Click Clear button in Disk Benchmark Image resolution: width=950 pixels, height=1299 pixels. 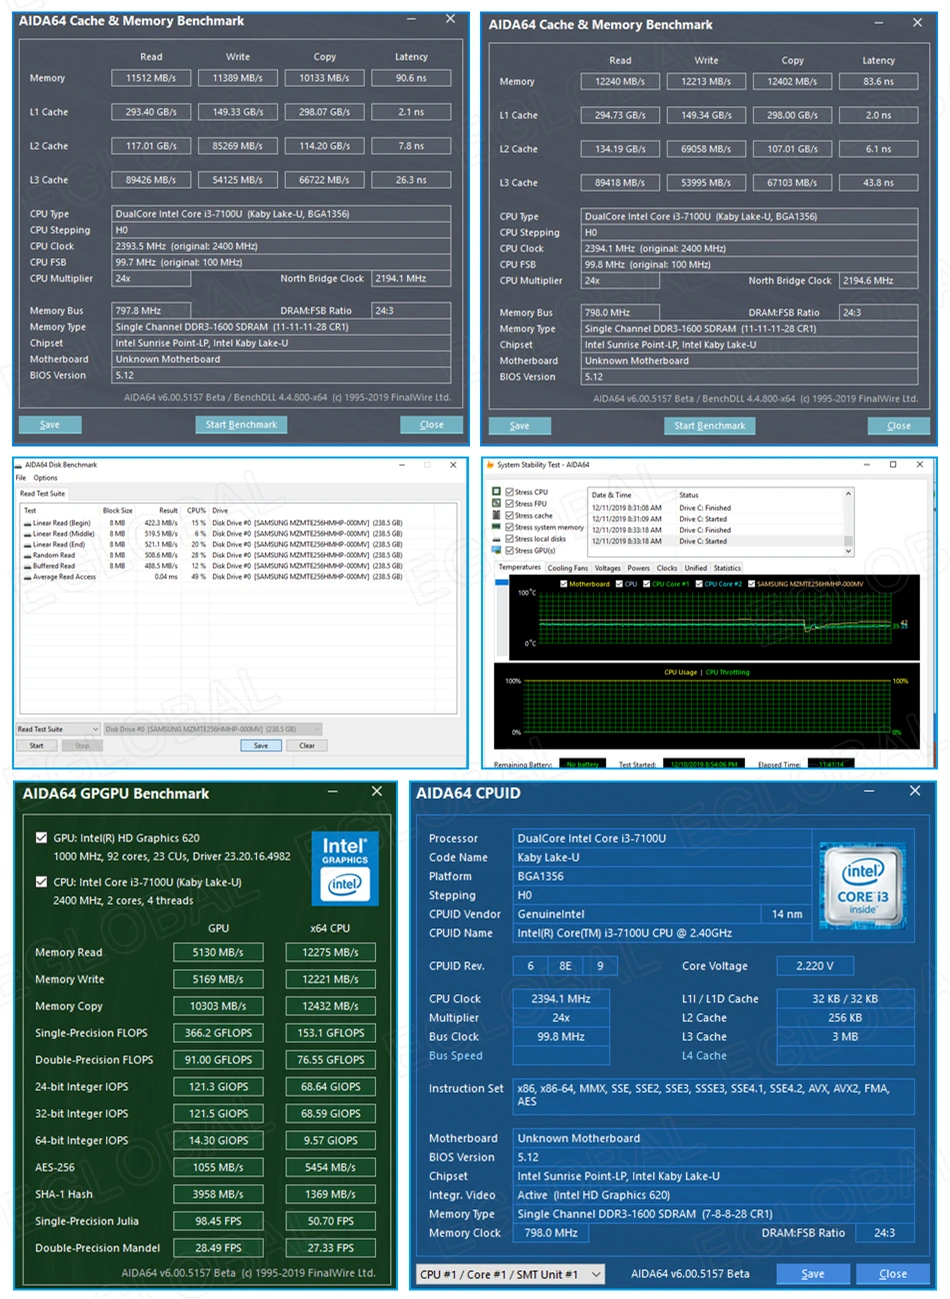pyautogui.click(x=307, y=745)
